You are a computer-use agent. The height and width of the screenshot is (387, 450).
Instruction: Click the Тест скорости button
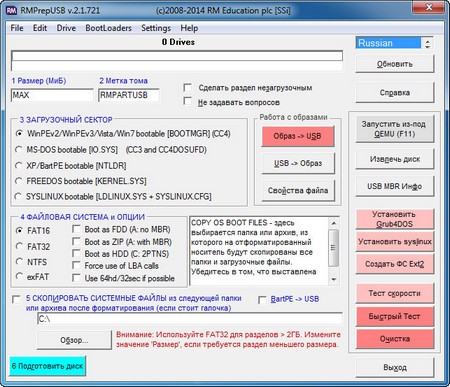click(395, 293)
